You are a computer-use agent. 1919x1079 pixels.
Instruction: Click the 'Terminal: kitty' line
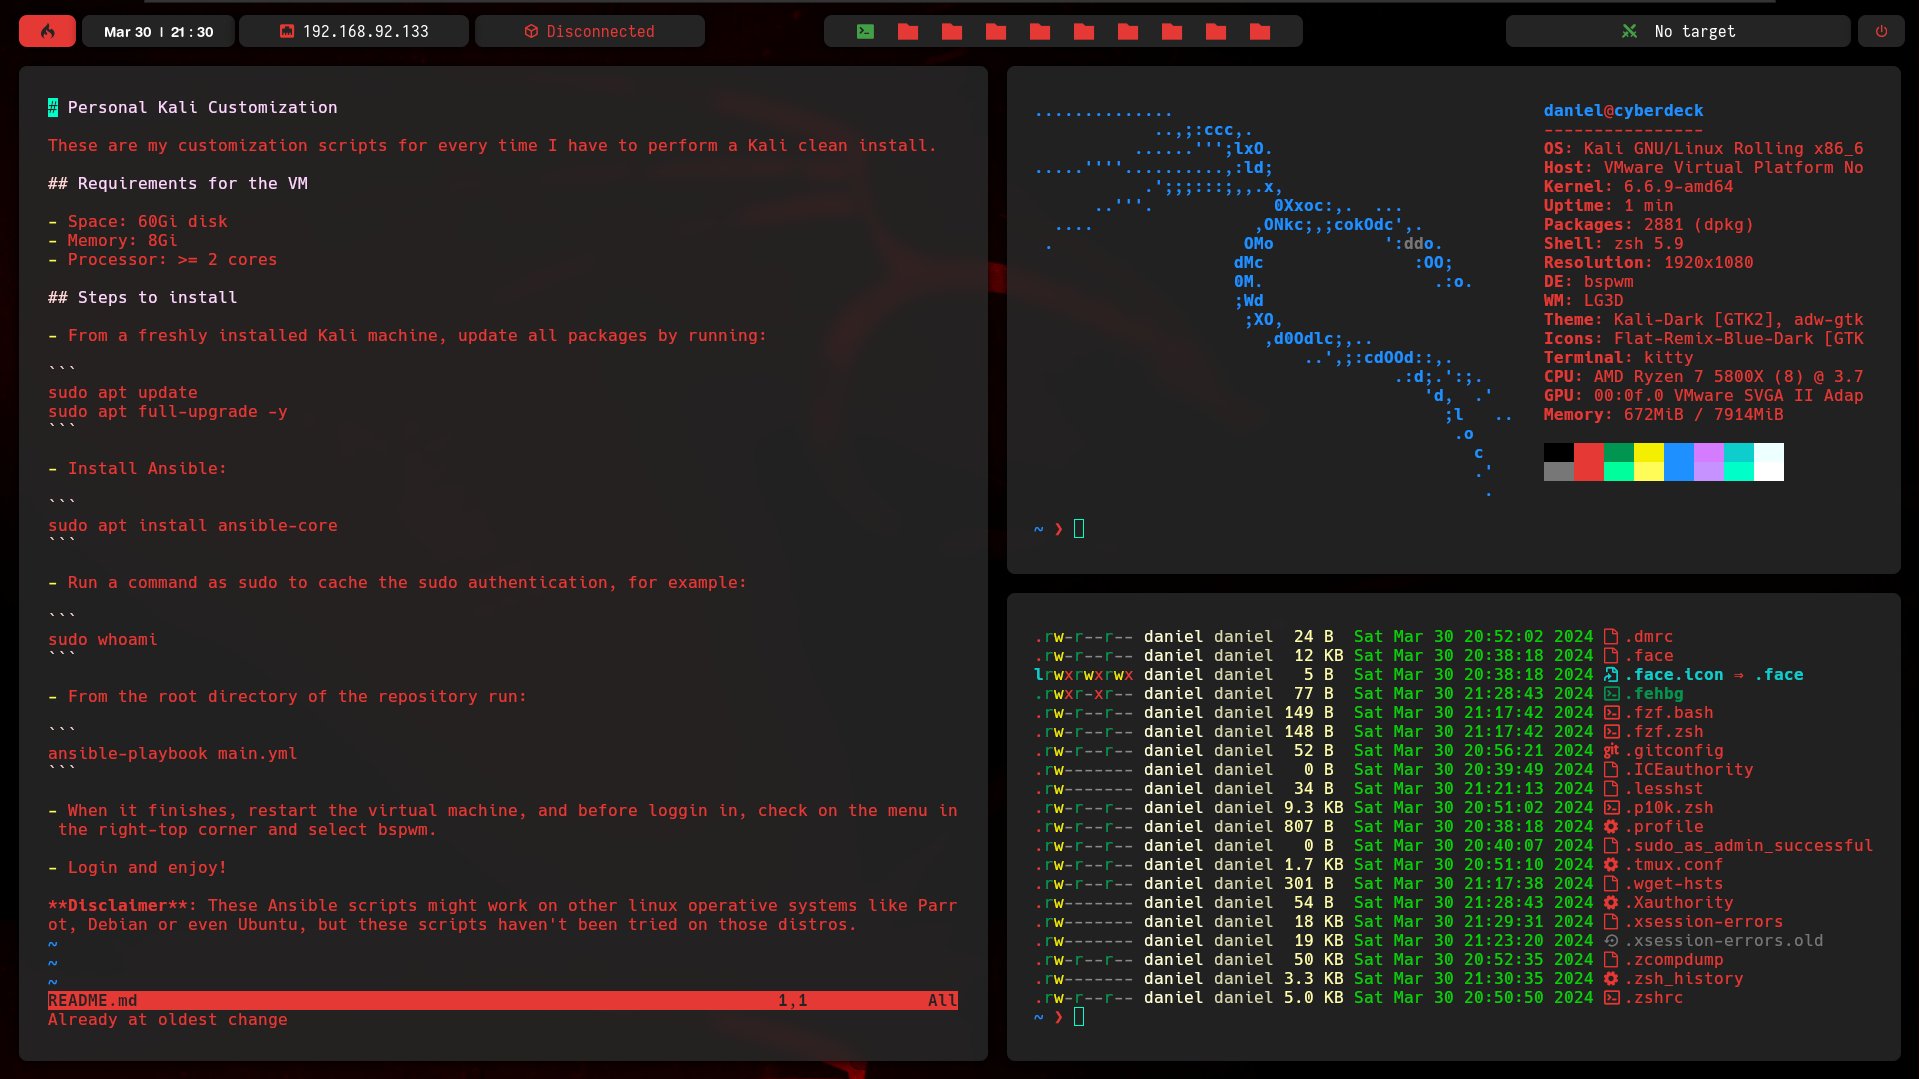1619,357
